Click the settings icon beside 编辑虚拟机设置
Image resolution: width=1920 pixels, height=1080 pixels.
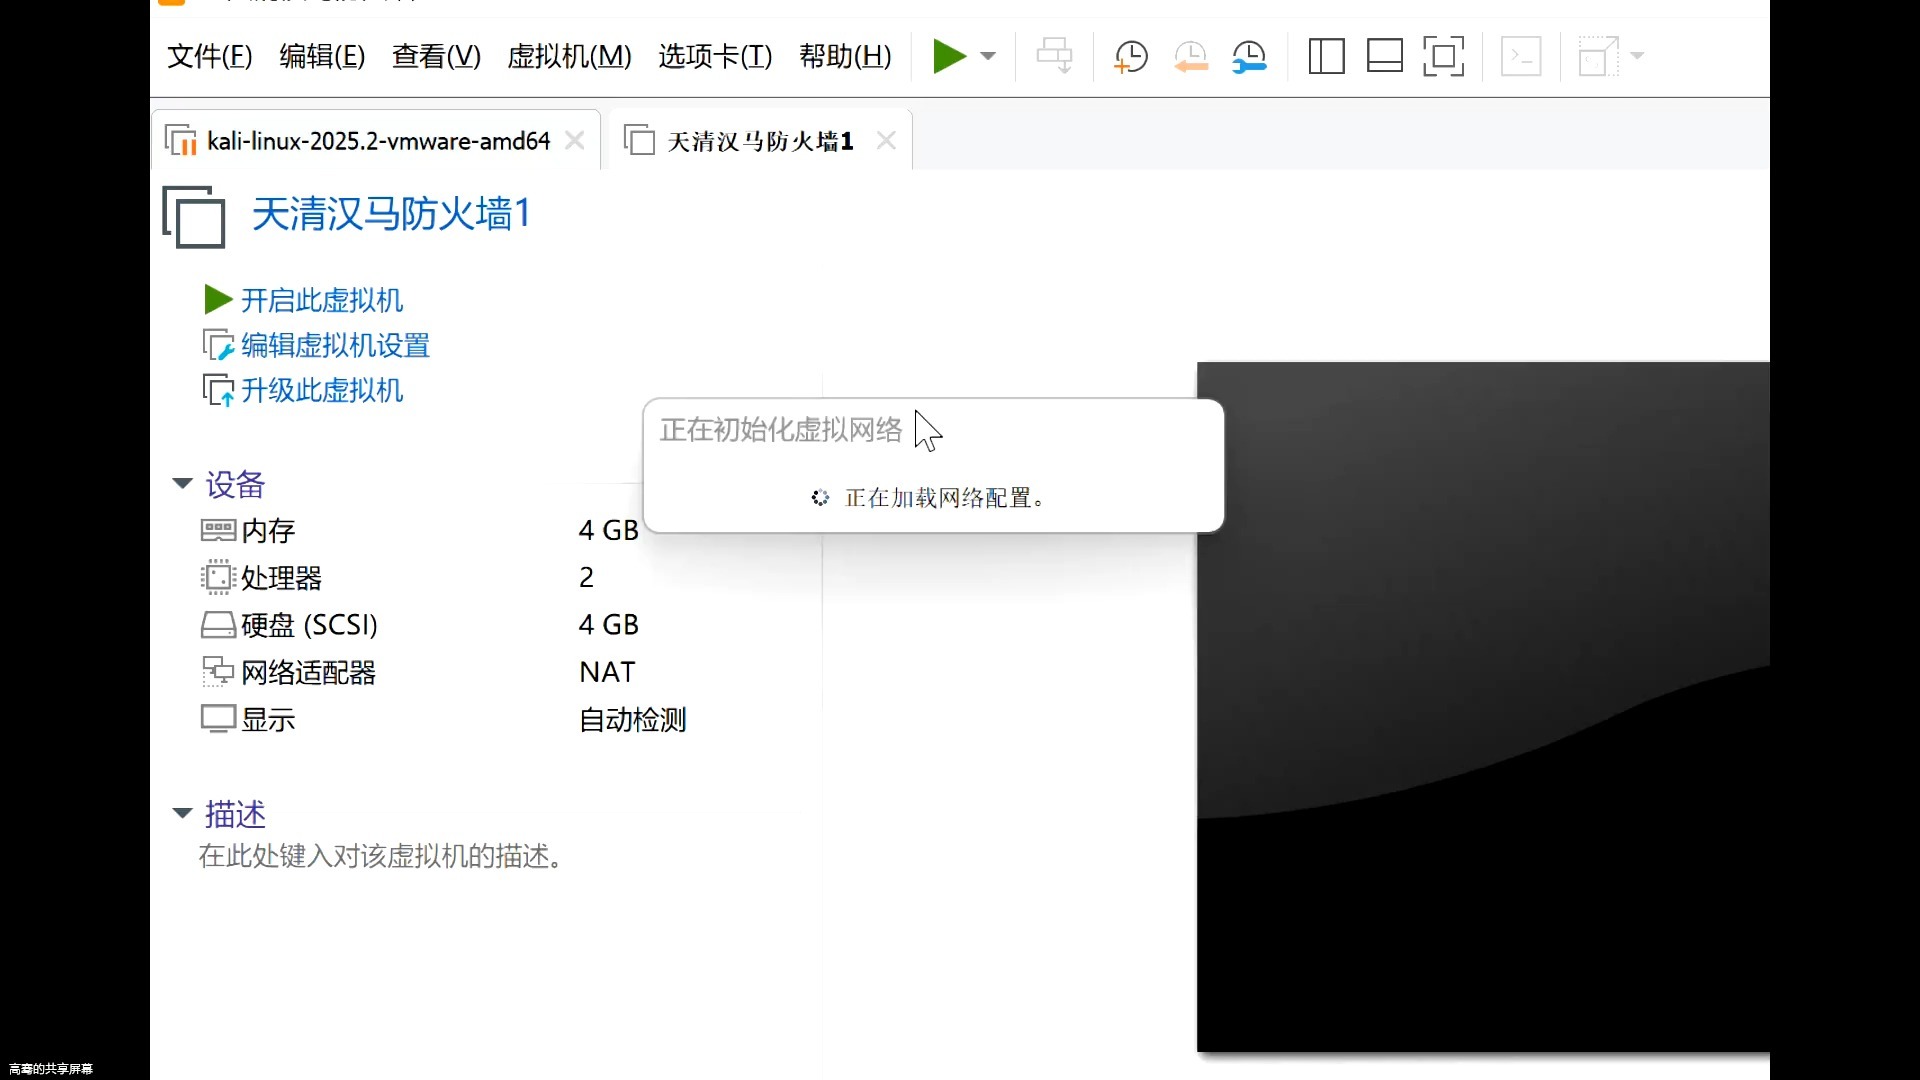[x=218, y=345]
